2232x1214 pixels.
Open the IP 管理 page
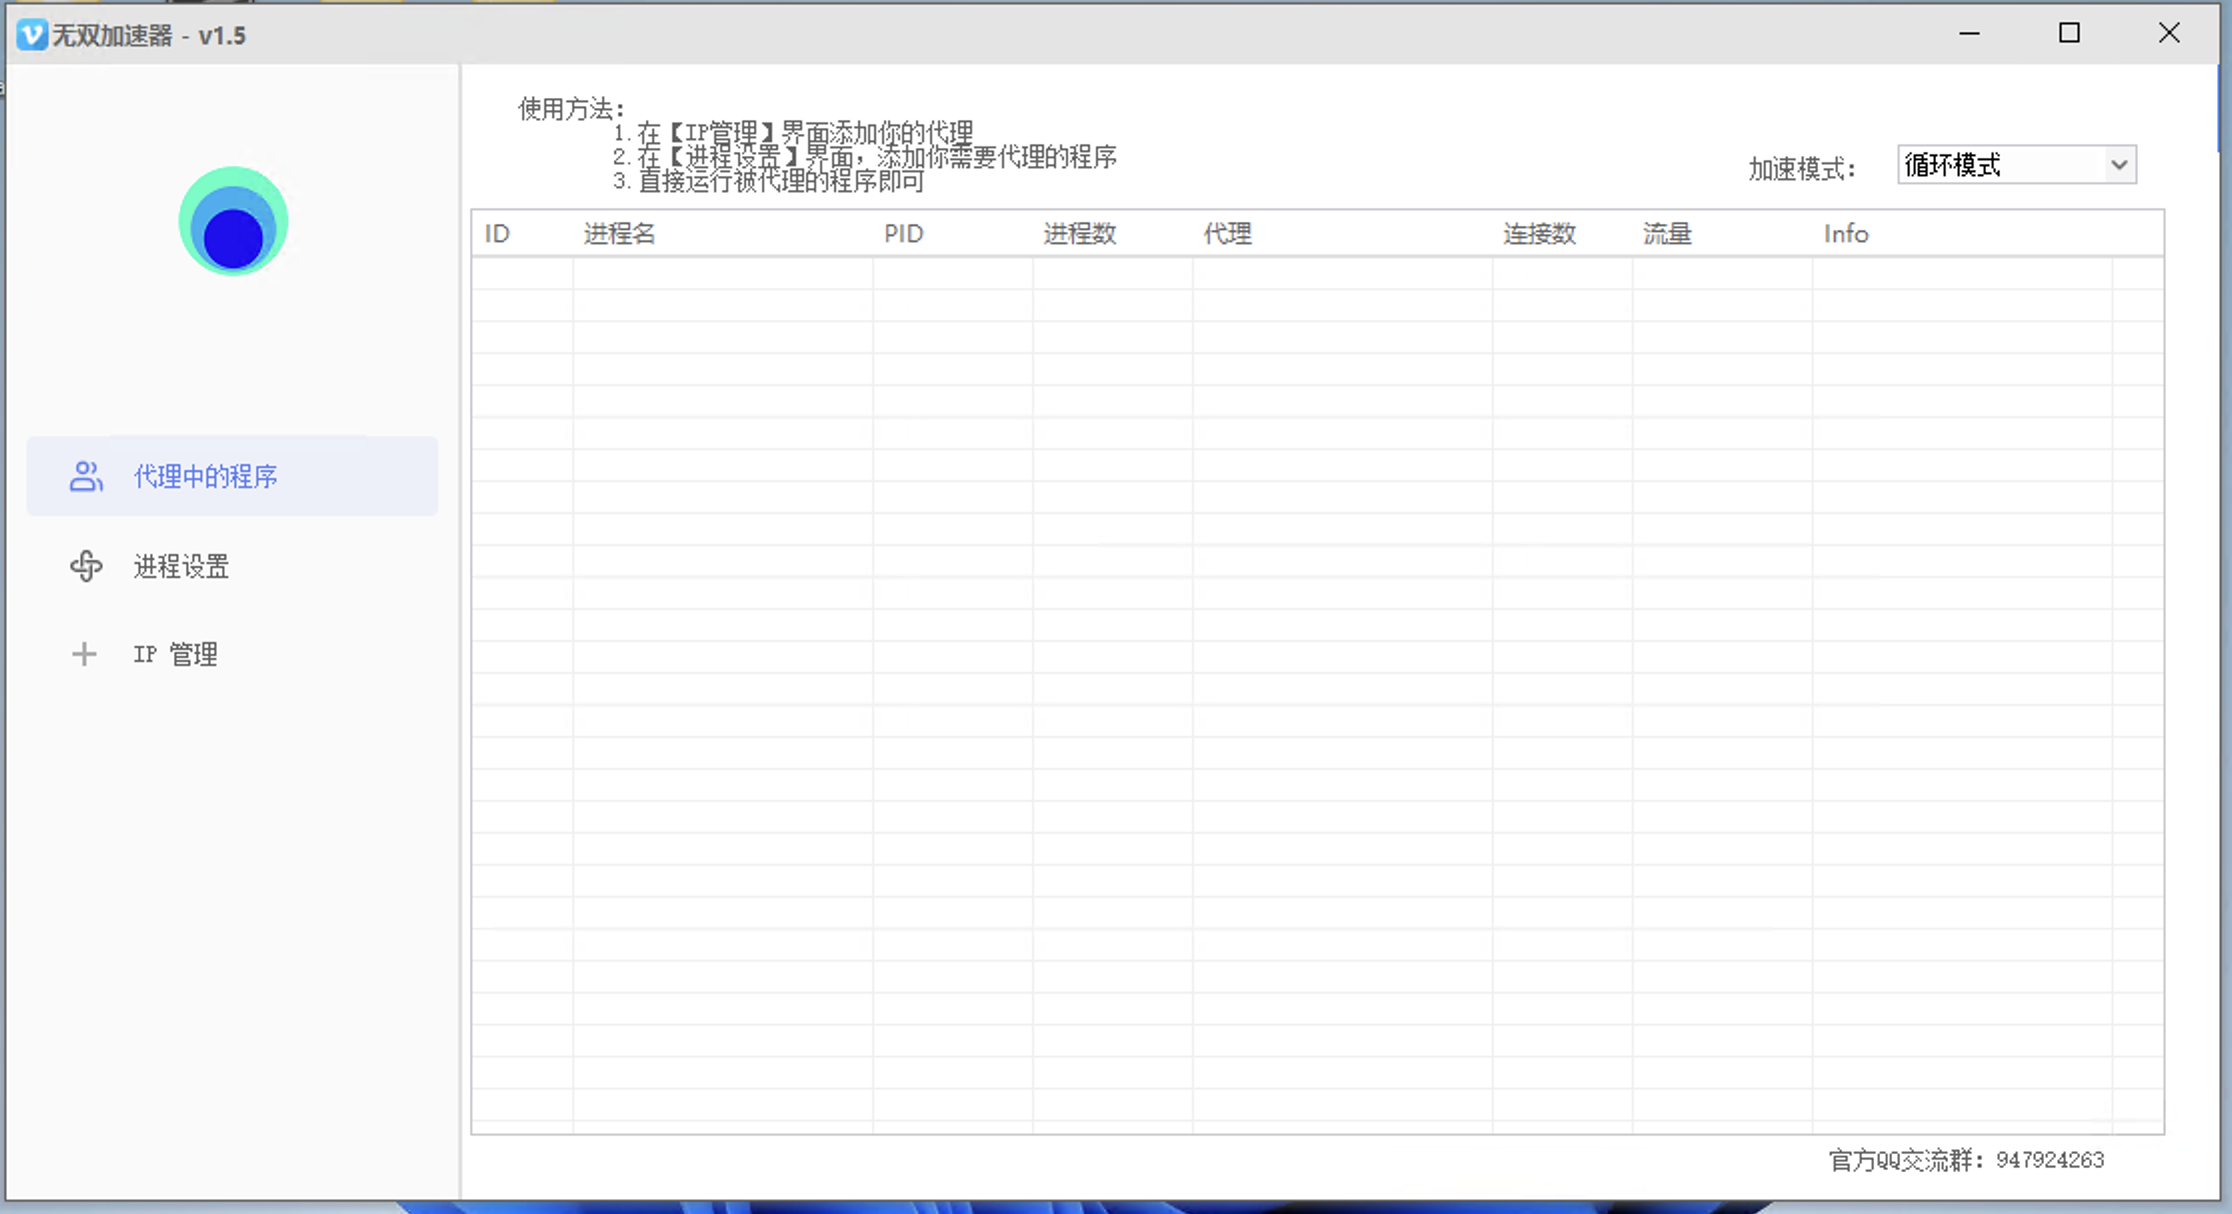(x=176, y=654)
